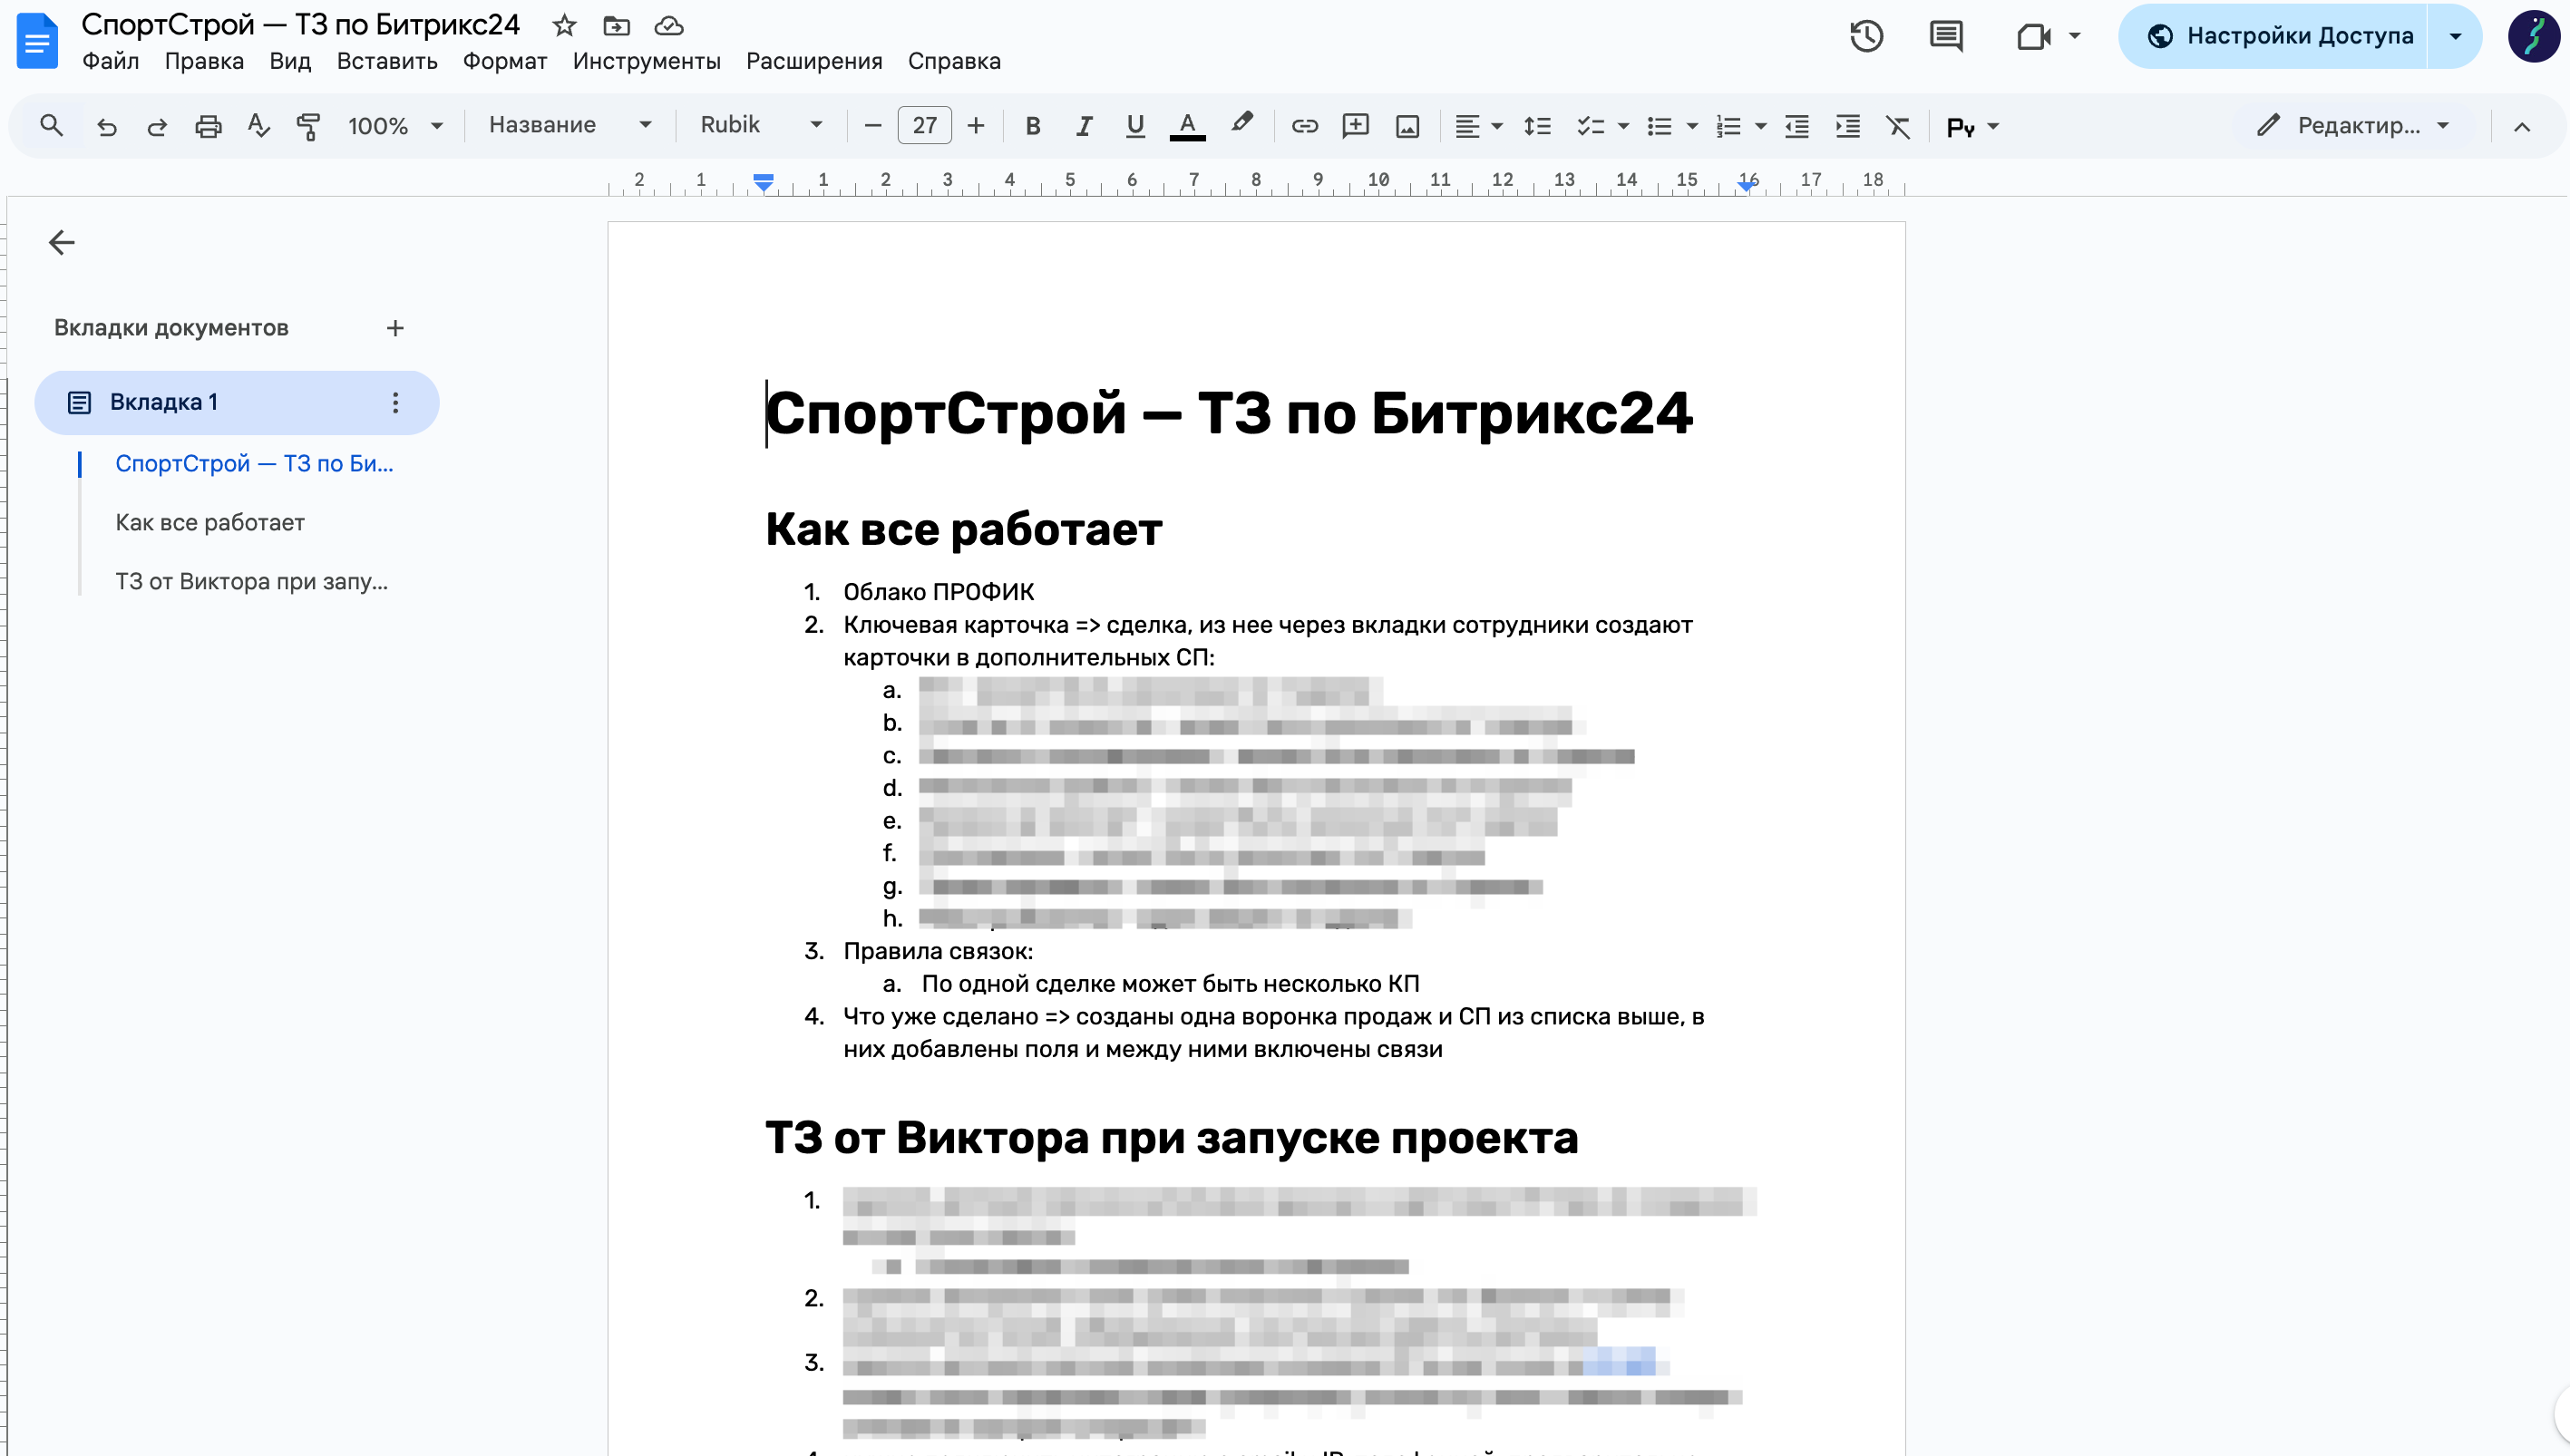The image size is (2570, 1456).
Task: Open the Название paragraph style dropdown
Action: point(569,125)
